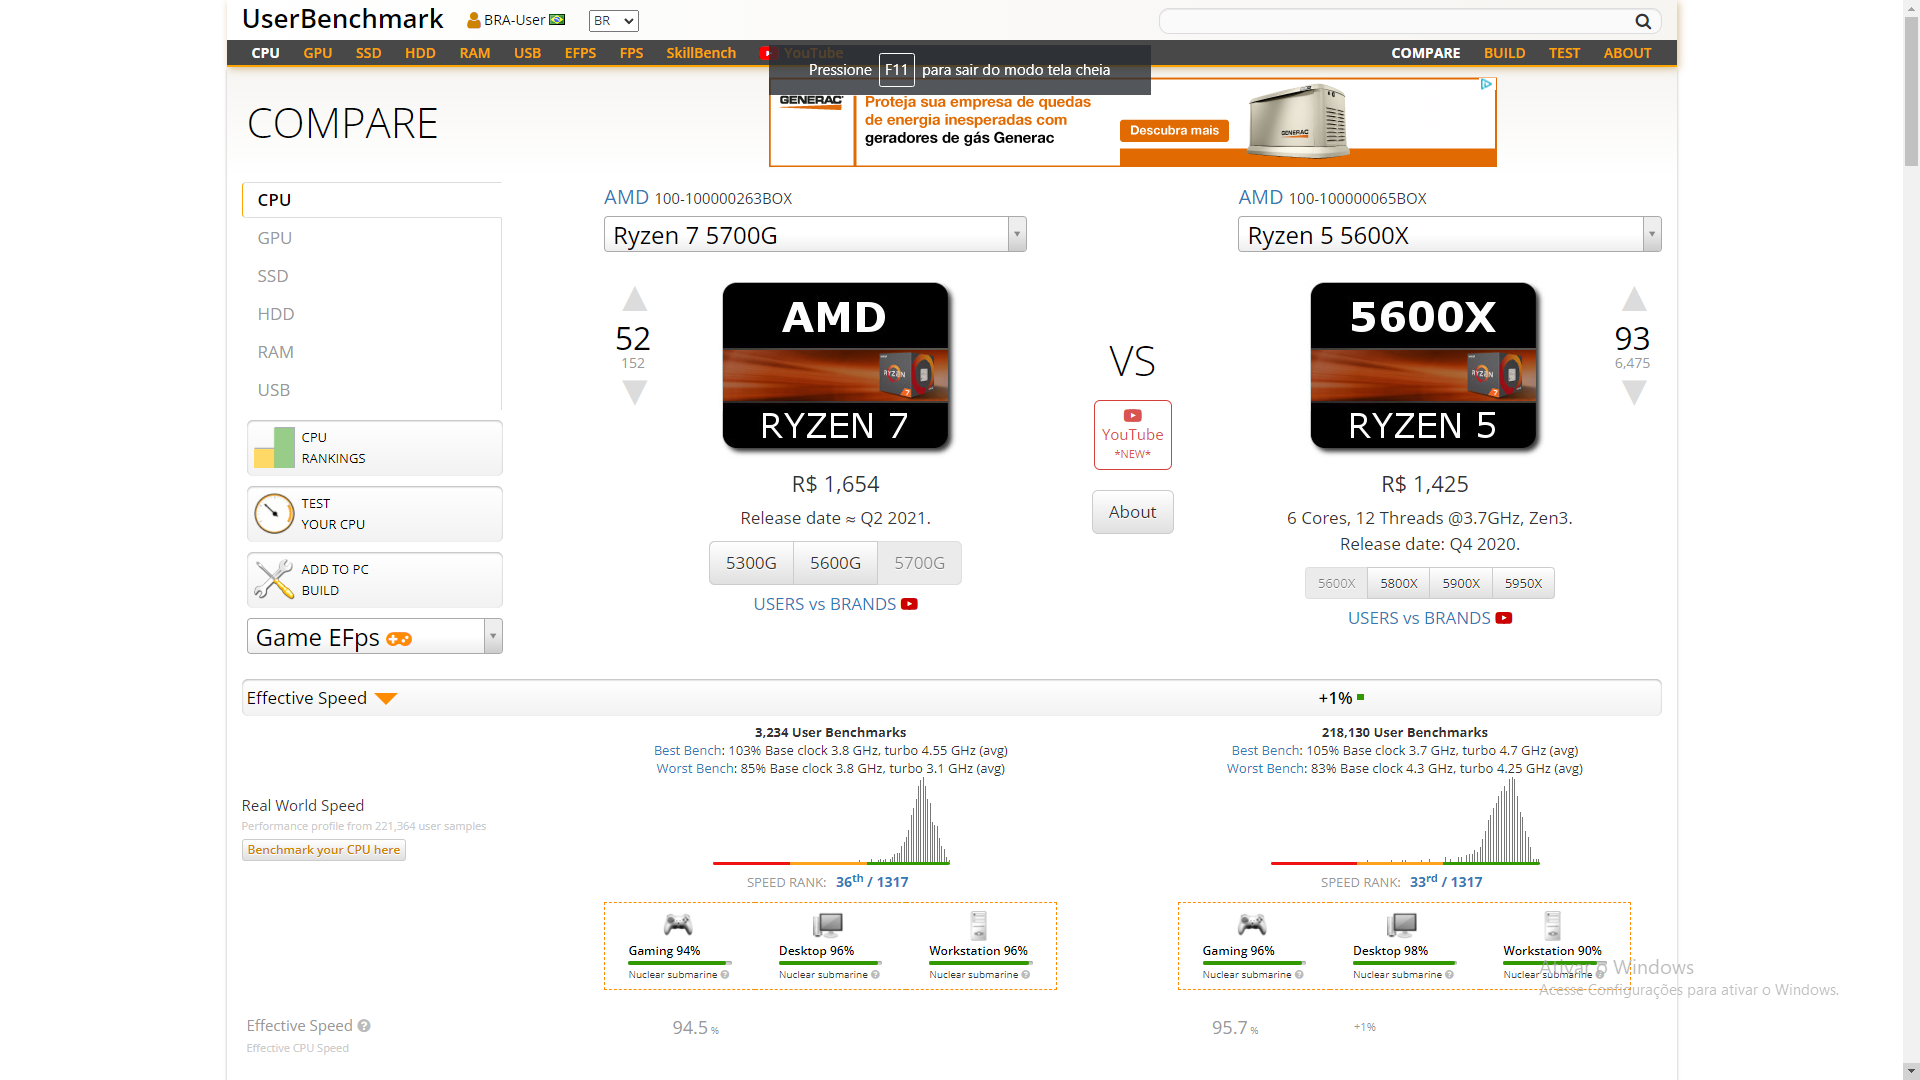Click YouTube icon beside right USERS vs BRANDS
1920x1080 pixels.
tap(1504, 618)
